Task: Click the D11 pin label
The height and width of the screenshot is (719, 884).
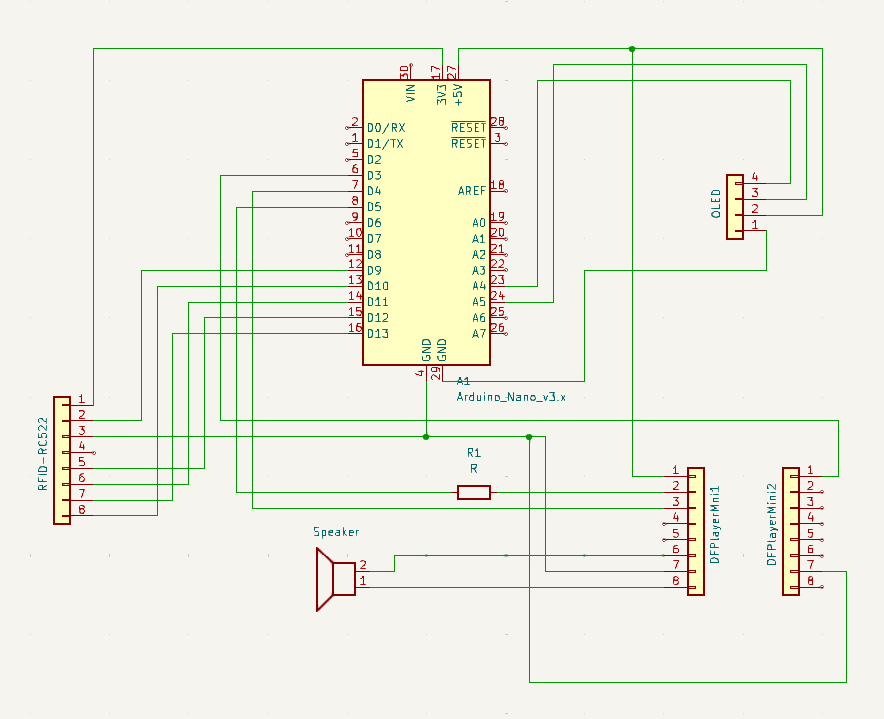Action: pos(378,302)
